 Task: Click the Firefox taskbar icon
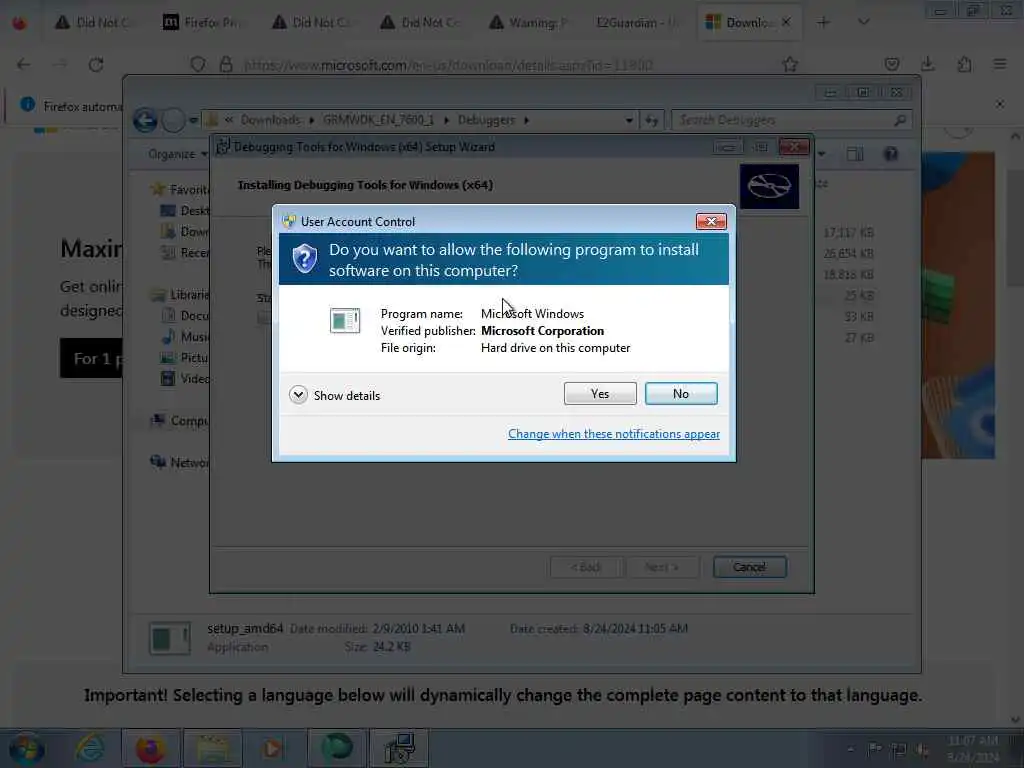click(x=150, y=748)
